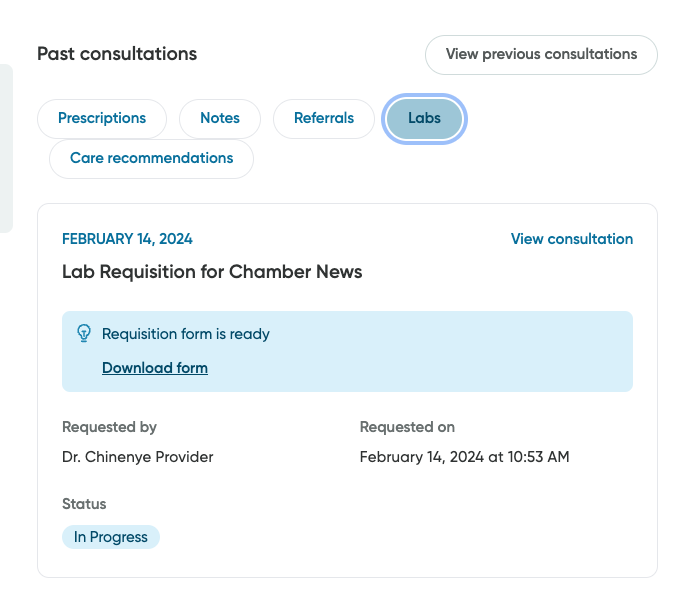Click the Status label
The image size is (677, 595).
(x=84, y=504)
